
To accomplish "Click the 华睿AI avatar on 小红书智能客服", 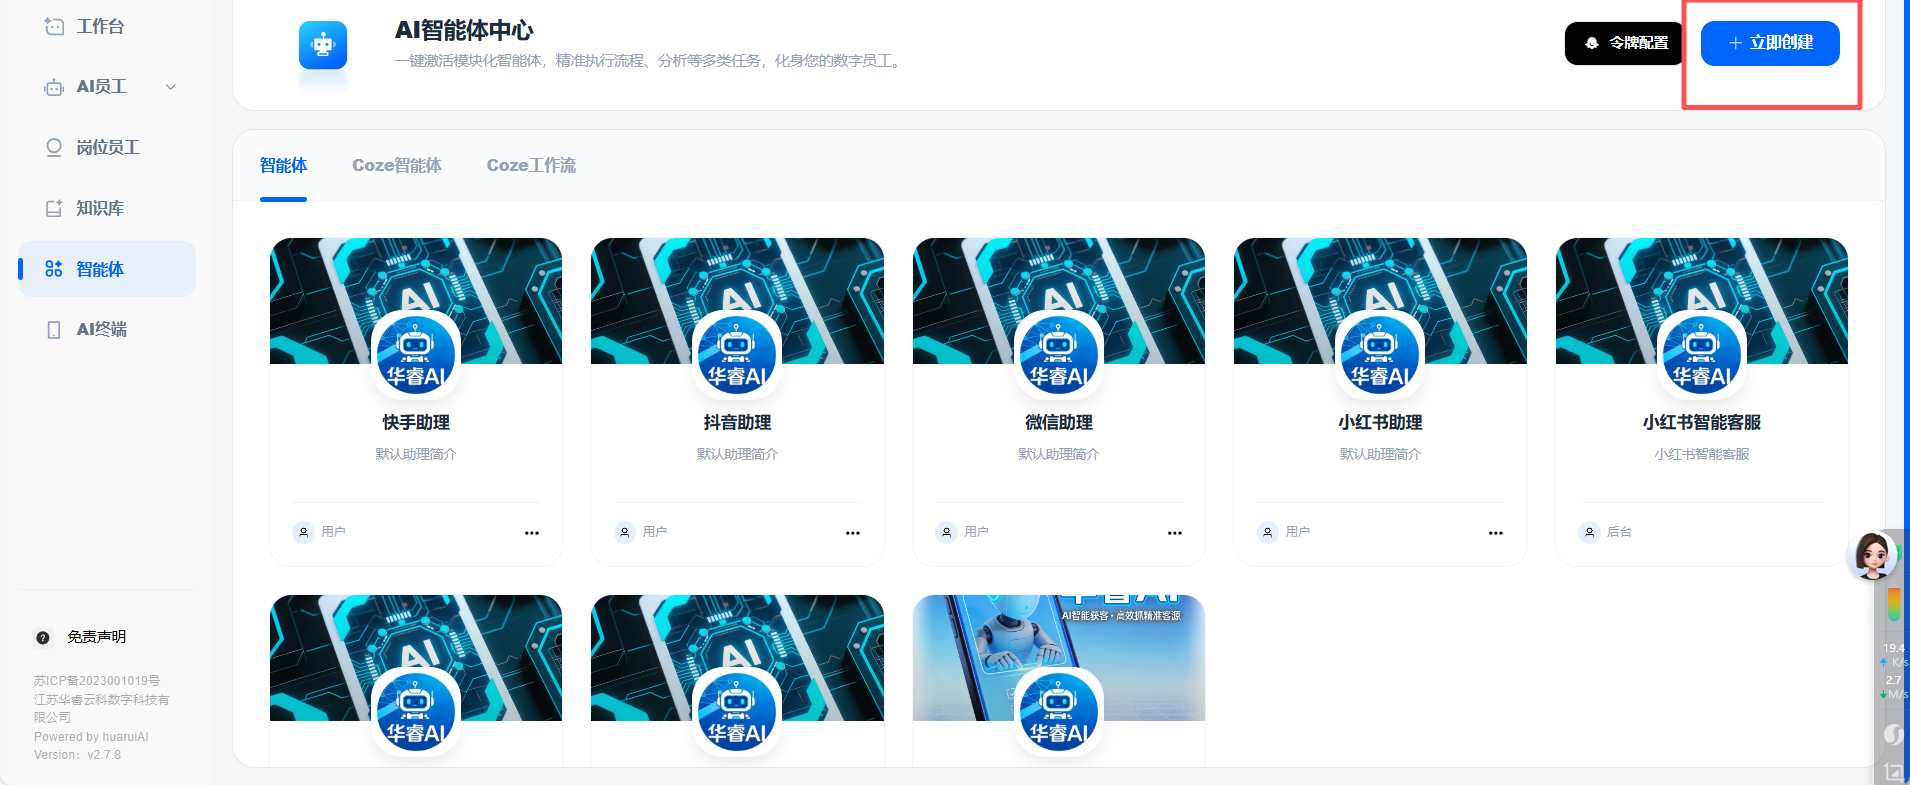I will [x=1701, y=355].
